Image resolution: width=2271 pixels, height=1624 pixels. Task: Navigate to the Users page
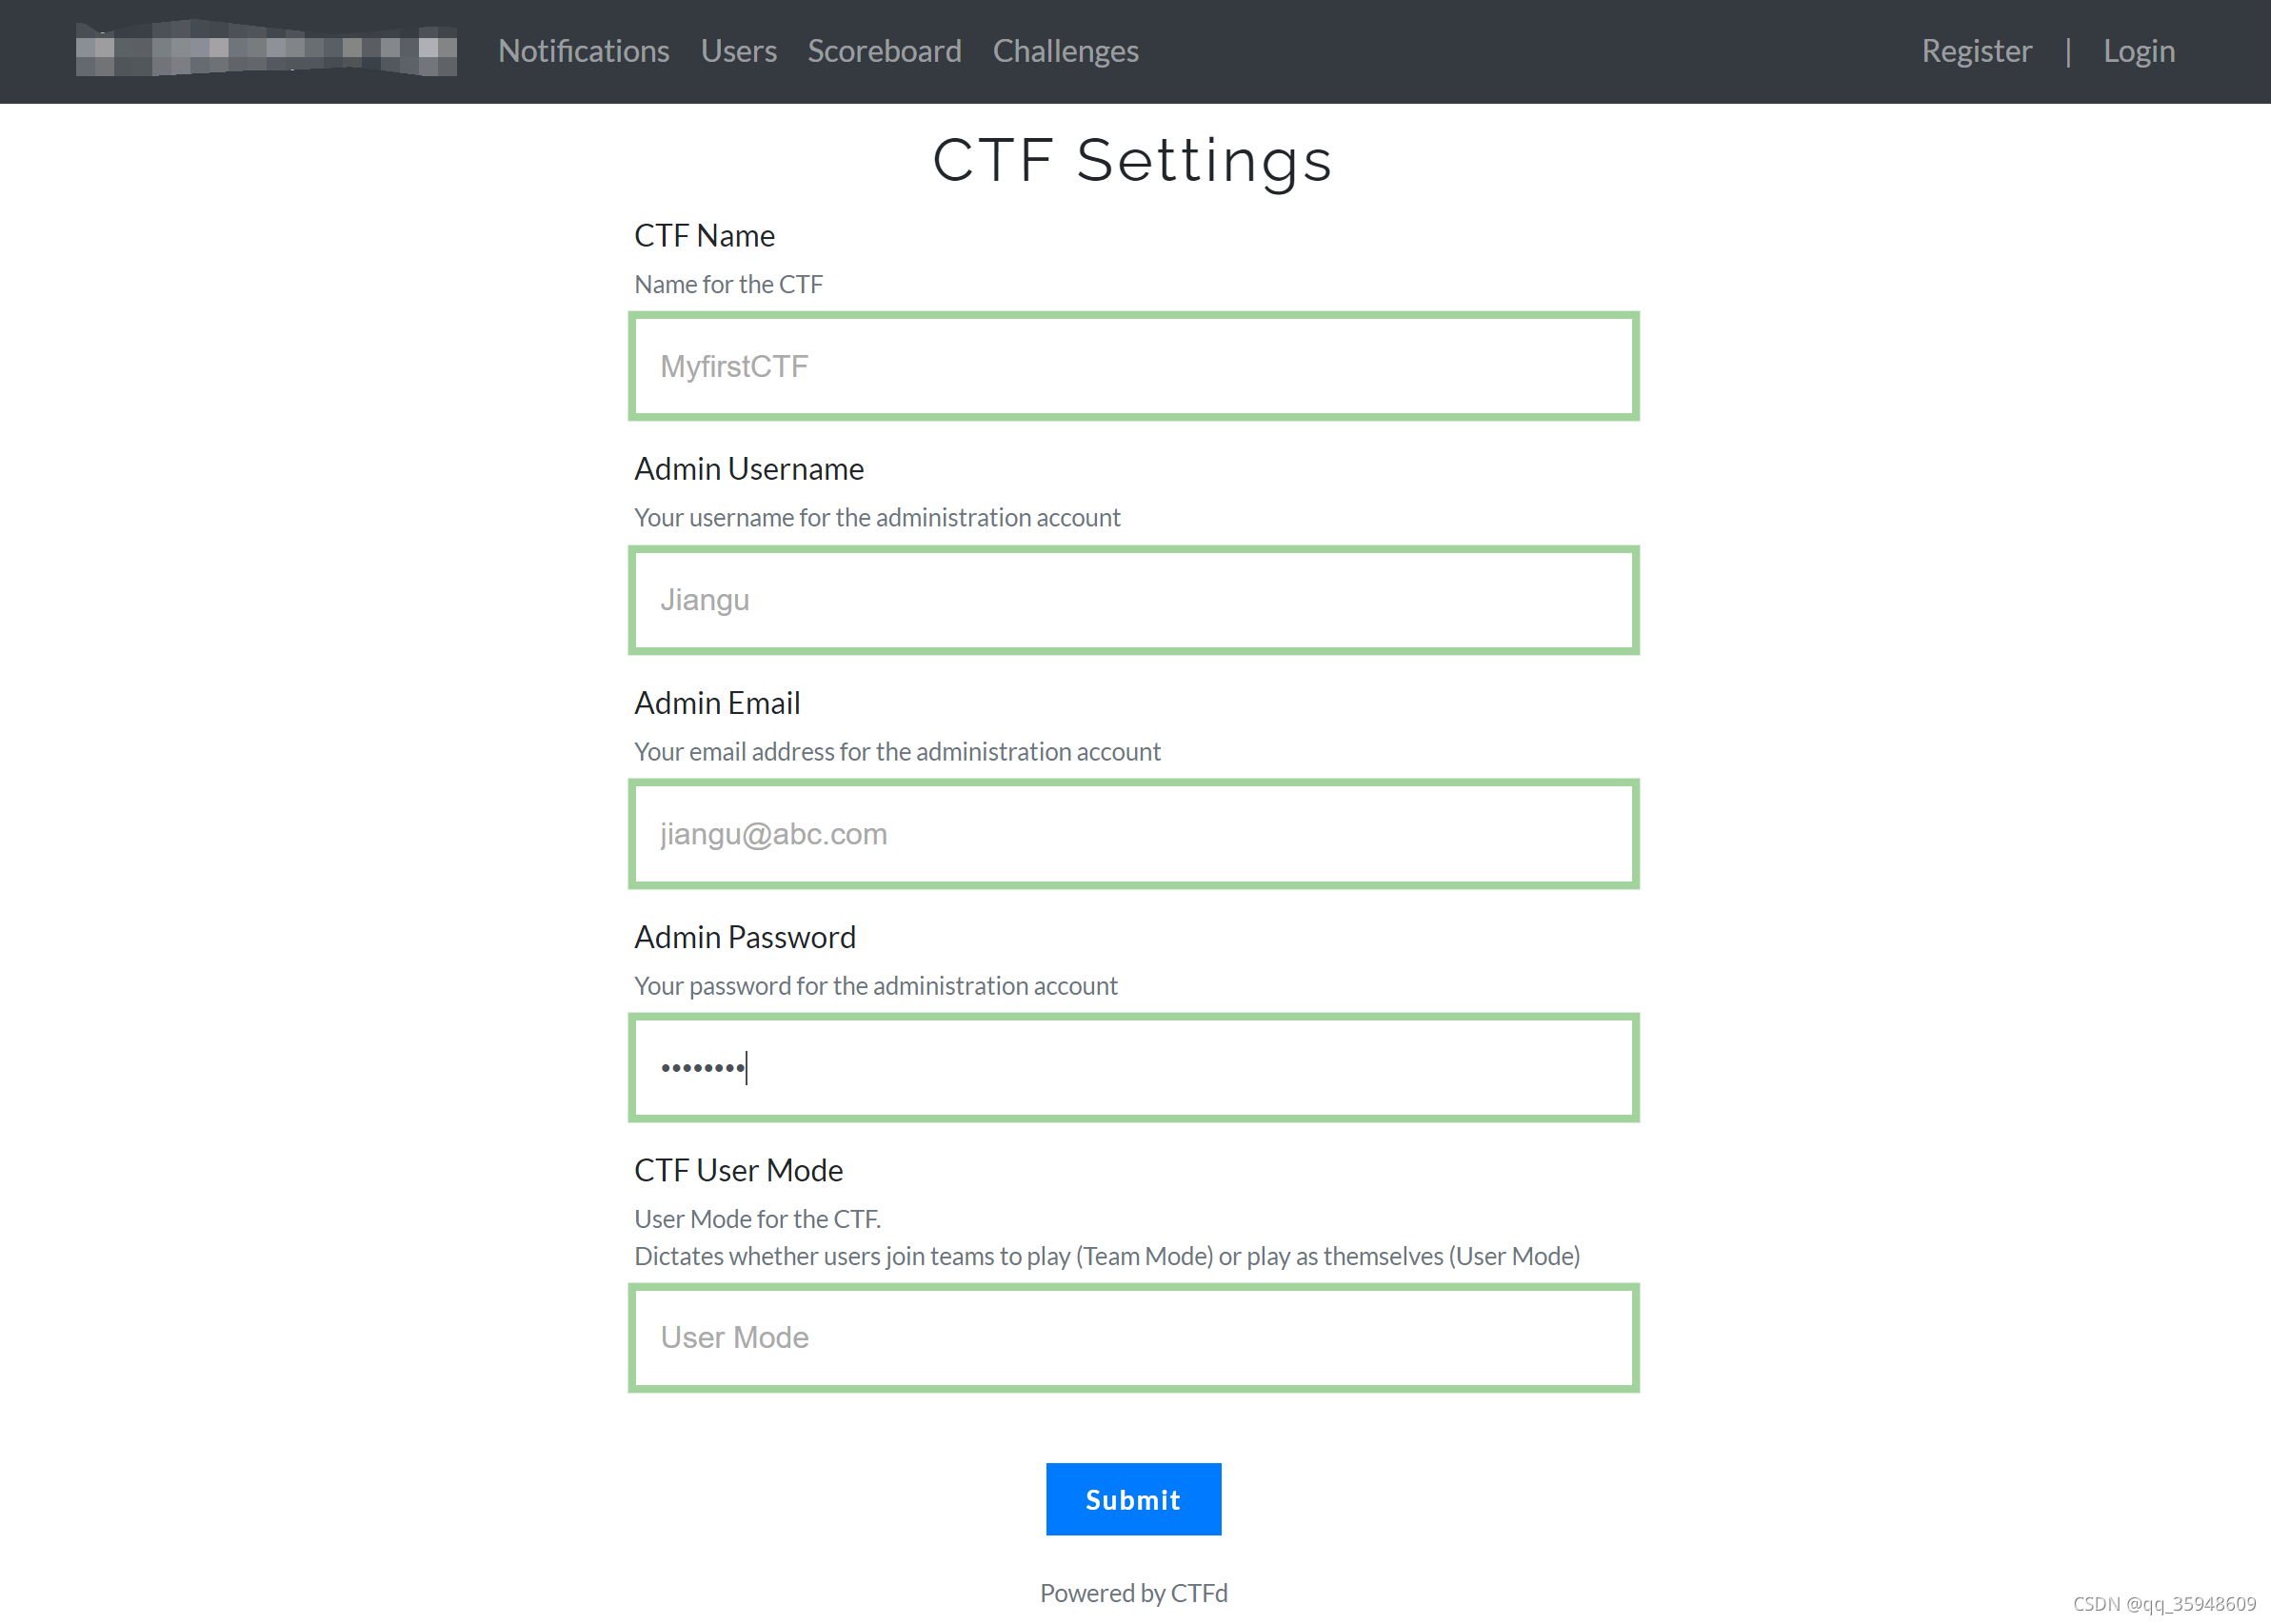click(x=739, y=51)
